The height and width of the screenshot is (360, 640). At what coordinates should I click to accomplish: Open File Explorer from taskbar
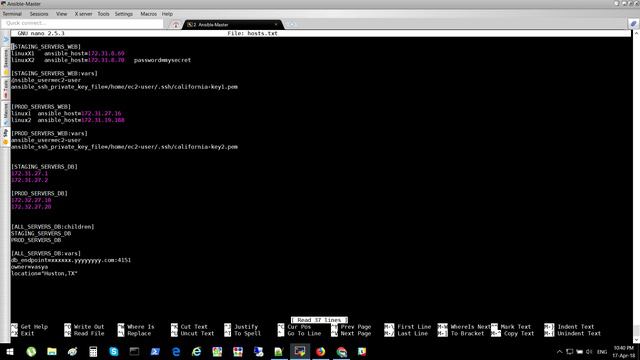(52, 352)
